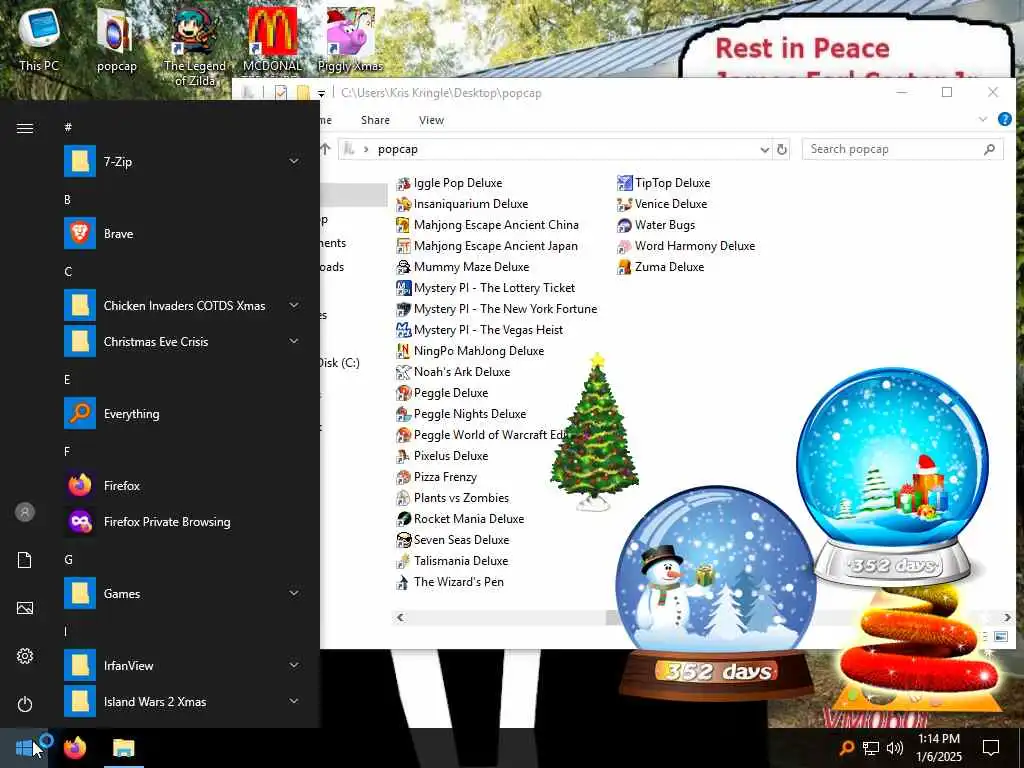This screenshot has height=768, width=1024.
Task: Expand Chicken Invaders COTDS Xmas folder
Action: pyautogui.click(x=294, y=306)
